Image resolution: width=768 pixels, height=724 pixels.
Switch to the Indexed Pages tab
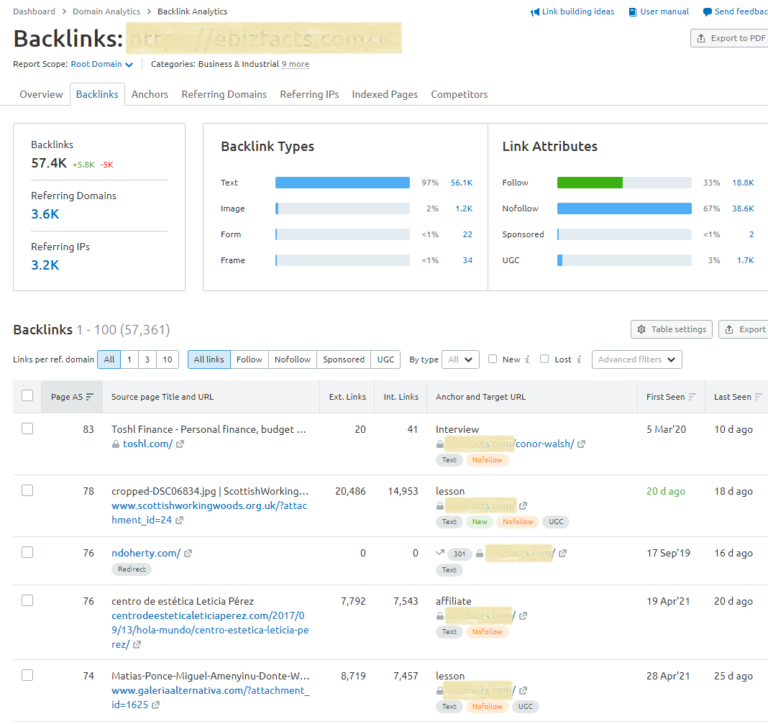click(384, 94)
